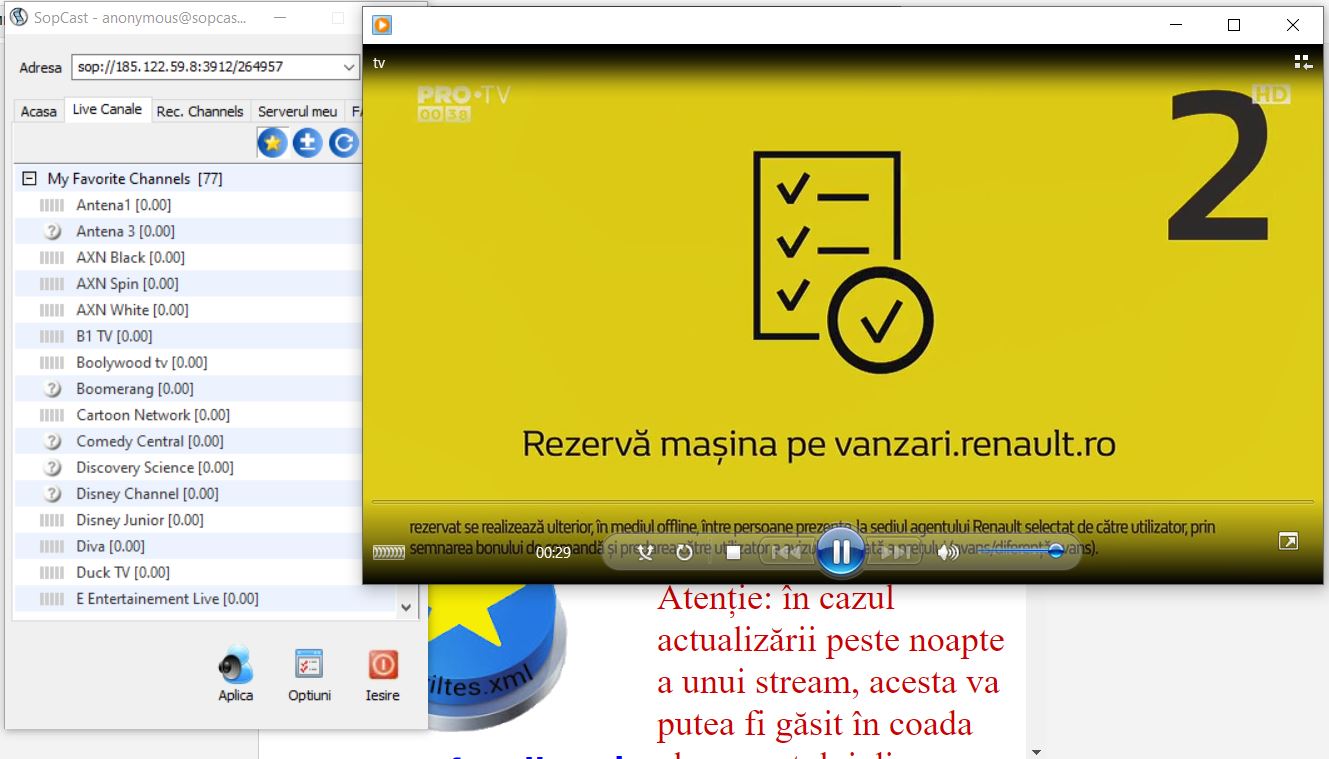Click the blue star button image in webpage

tap(497, 658)
